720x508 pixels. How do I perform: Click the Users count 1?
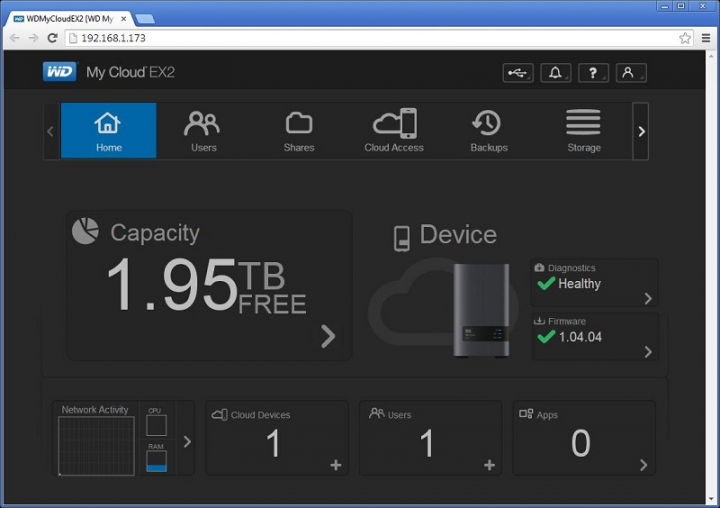point(427,443)
